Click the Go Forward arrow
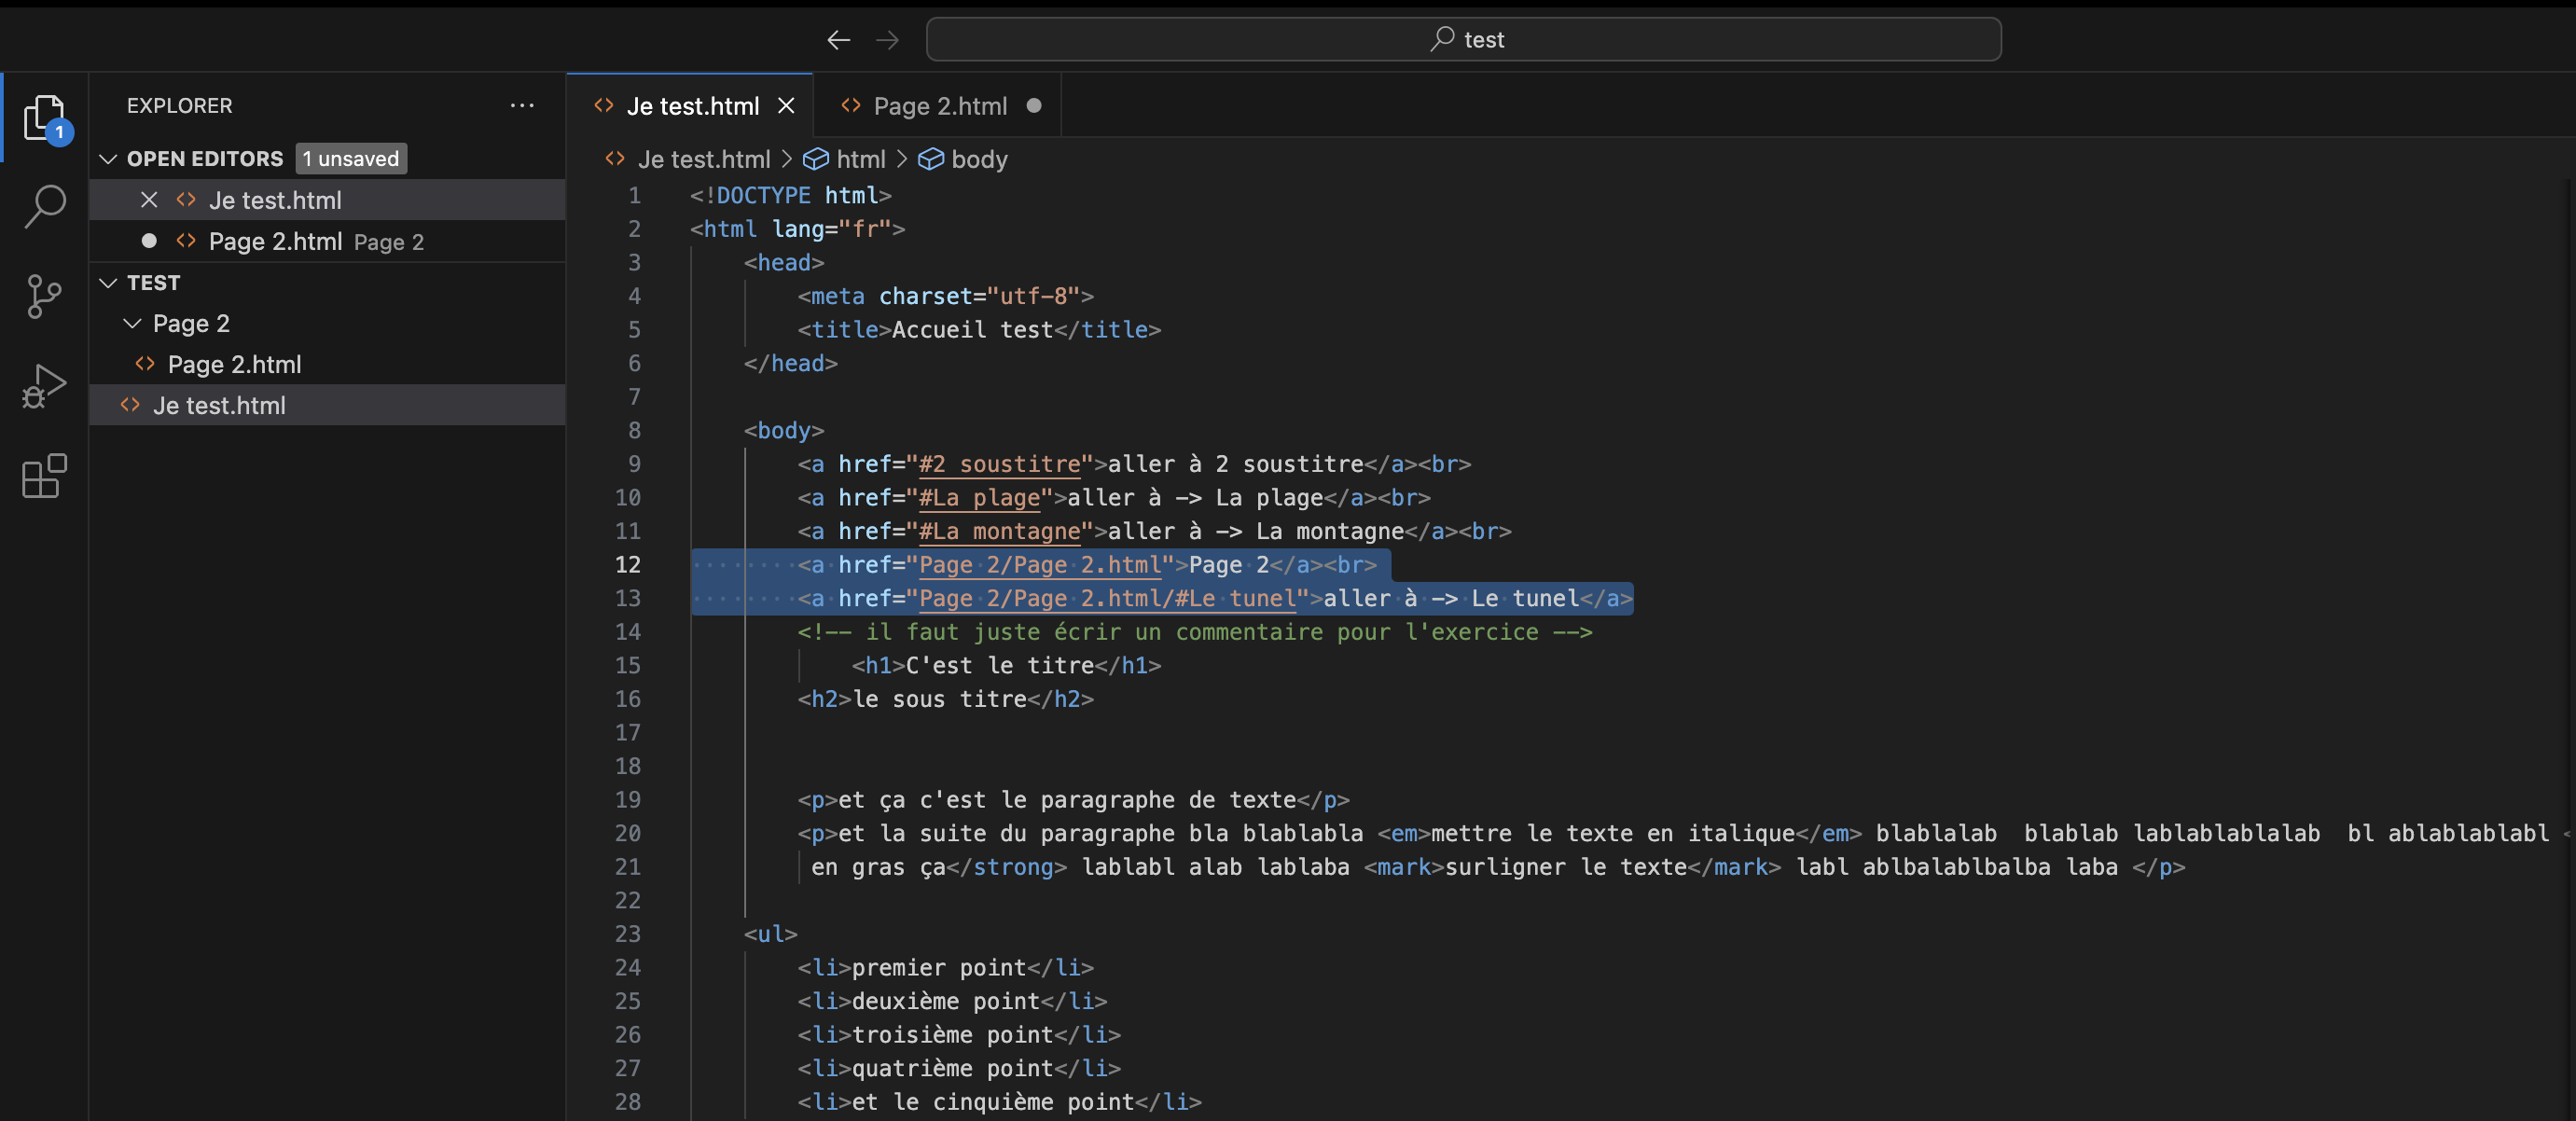This screenshot has height=1121, width=2576. pos(887,40)
